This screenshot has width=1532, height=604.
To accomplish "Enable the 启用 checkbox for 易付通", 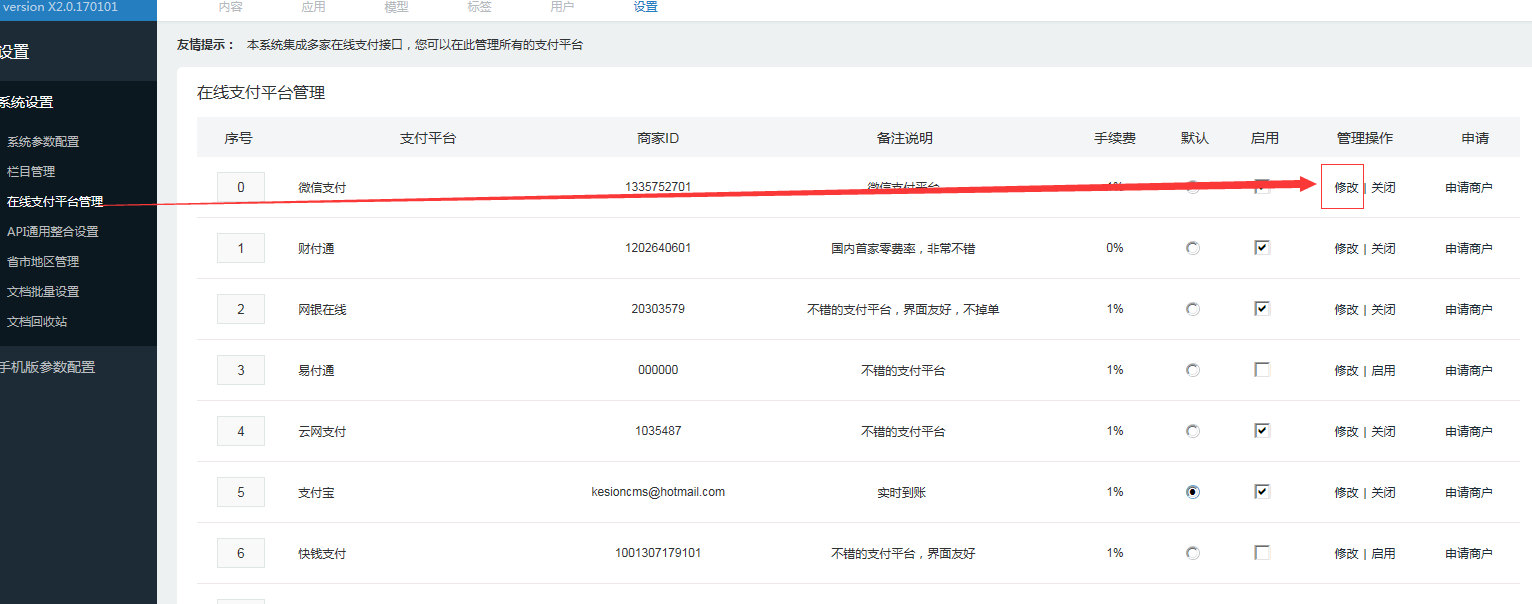I will pyautogui.click(x=1261, y=369).
